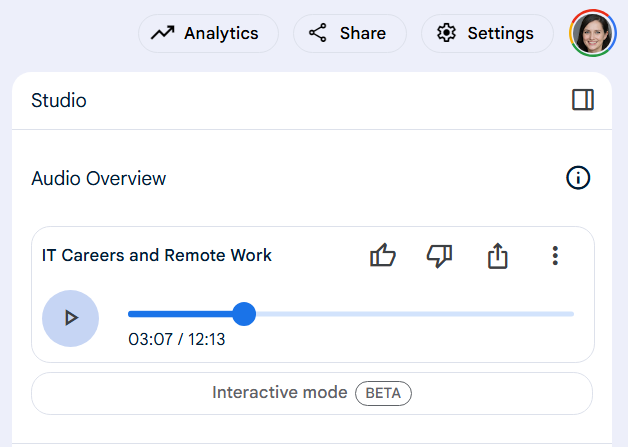Click the gear icon in Settings
This screenshot has height=447, width=628.
point(446,33)
